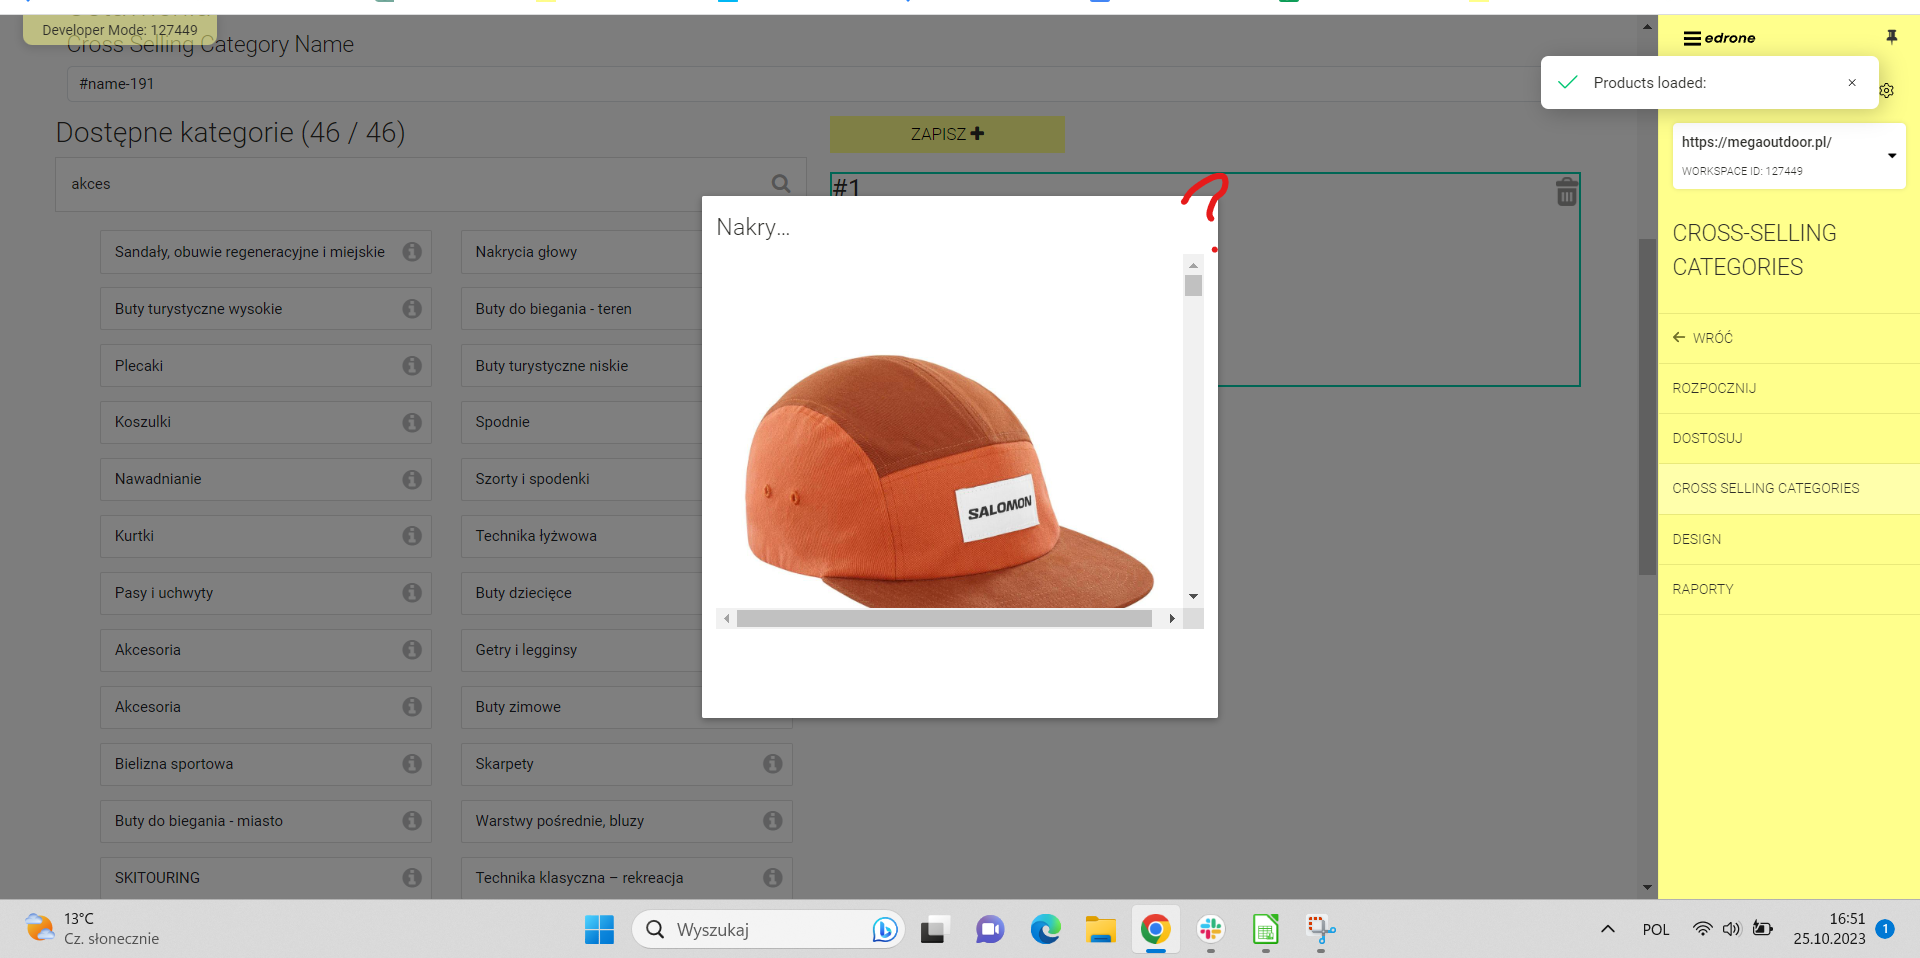Click the Windows taskbar search box
The width and height of the screenshot is (1920, 958).
click(x=768, y=930)
